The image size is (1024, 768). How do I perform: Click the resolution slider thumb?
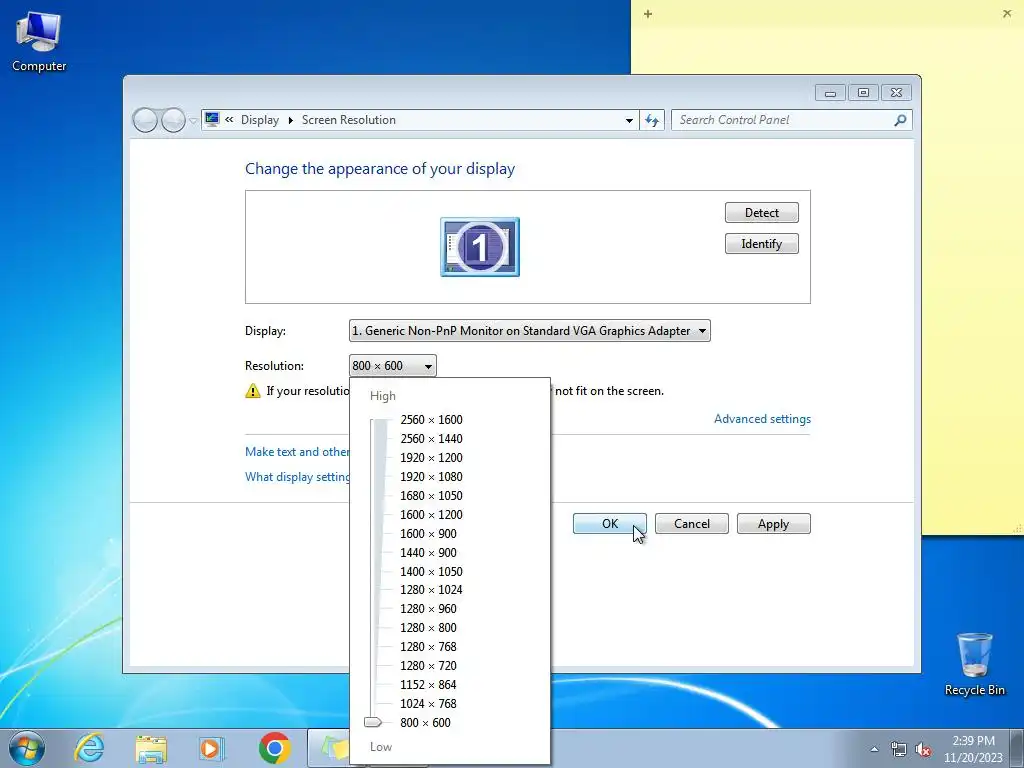pyautogui.click(x=373, y=722)
